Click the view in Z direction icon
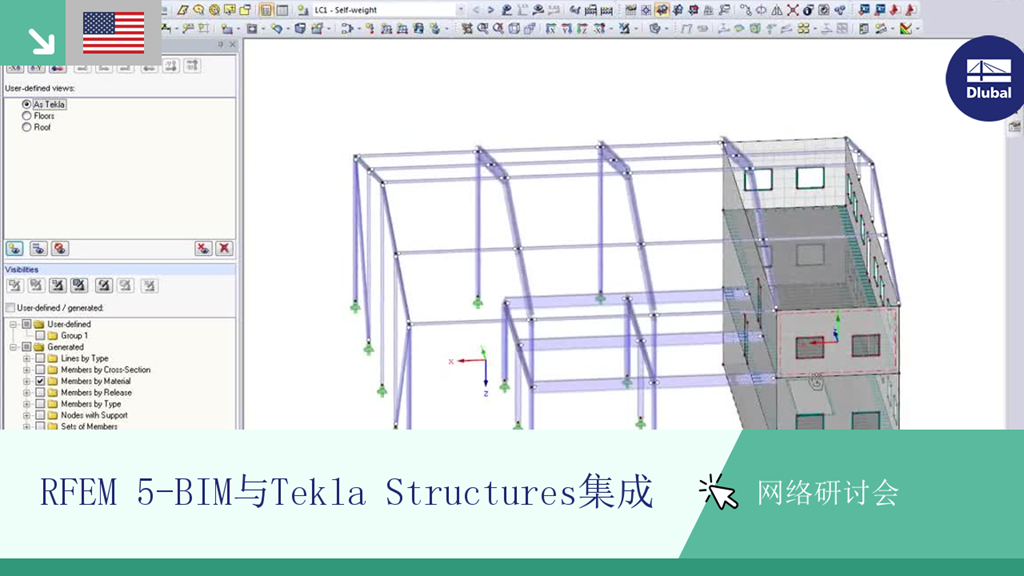This screenshot has height=576, width=1024. point(583,28)
